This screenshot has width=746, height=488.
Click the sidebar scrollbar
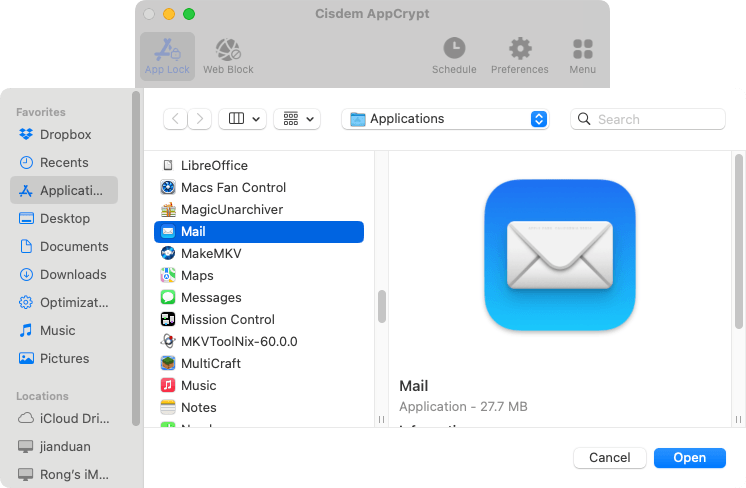[x=136, y=259]
